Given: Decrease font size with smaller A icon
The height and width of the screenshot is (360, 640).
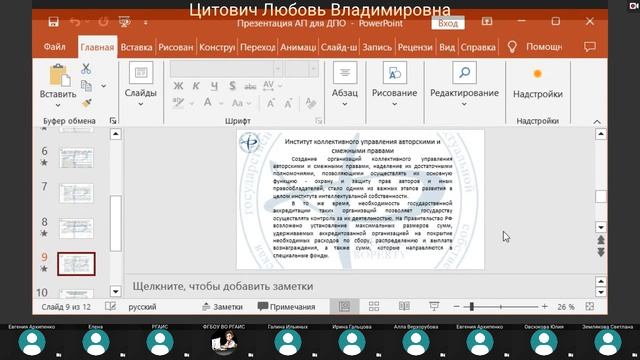Looking at the screenshot, I should [288, 104].
